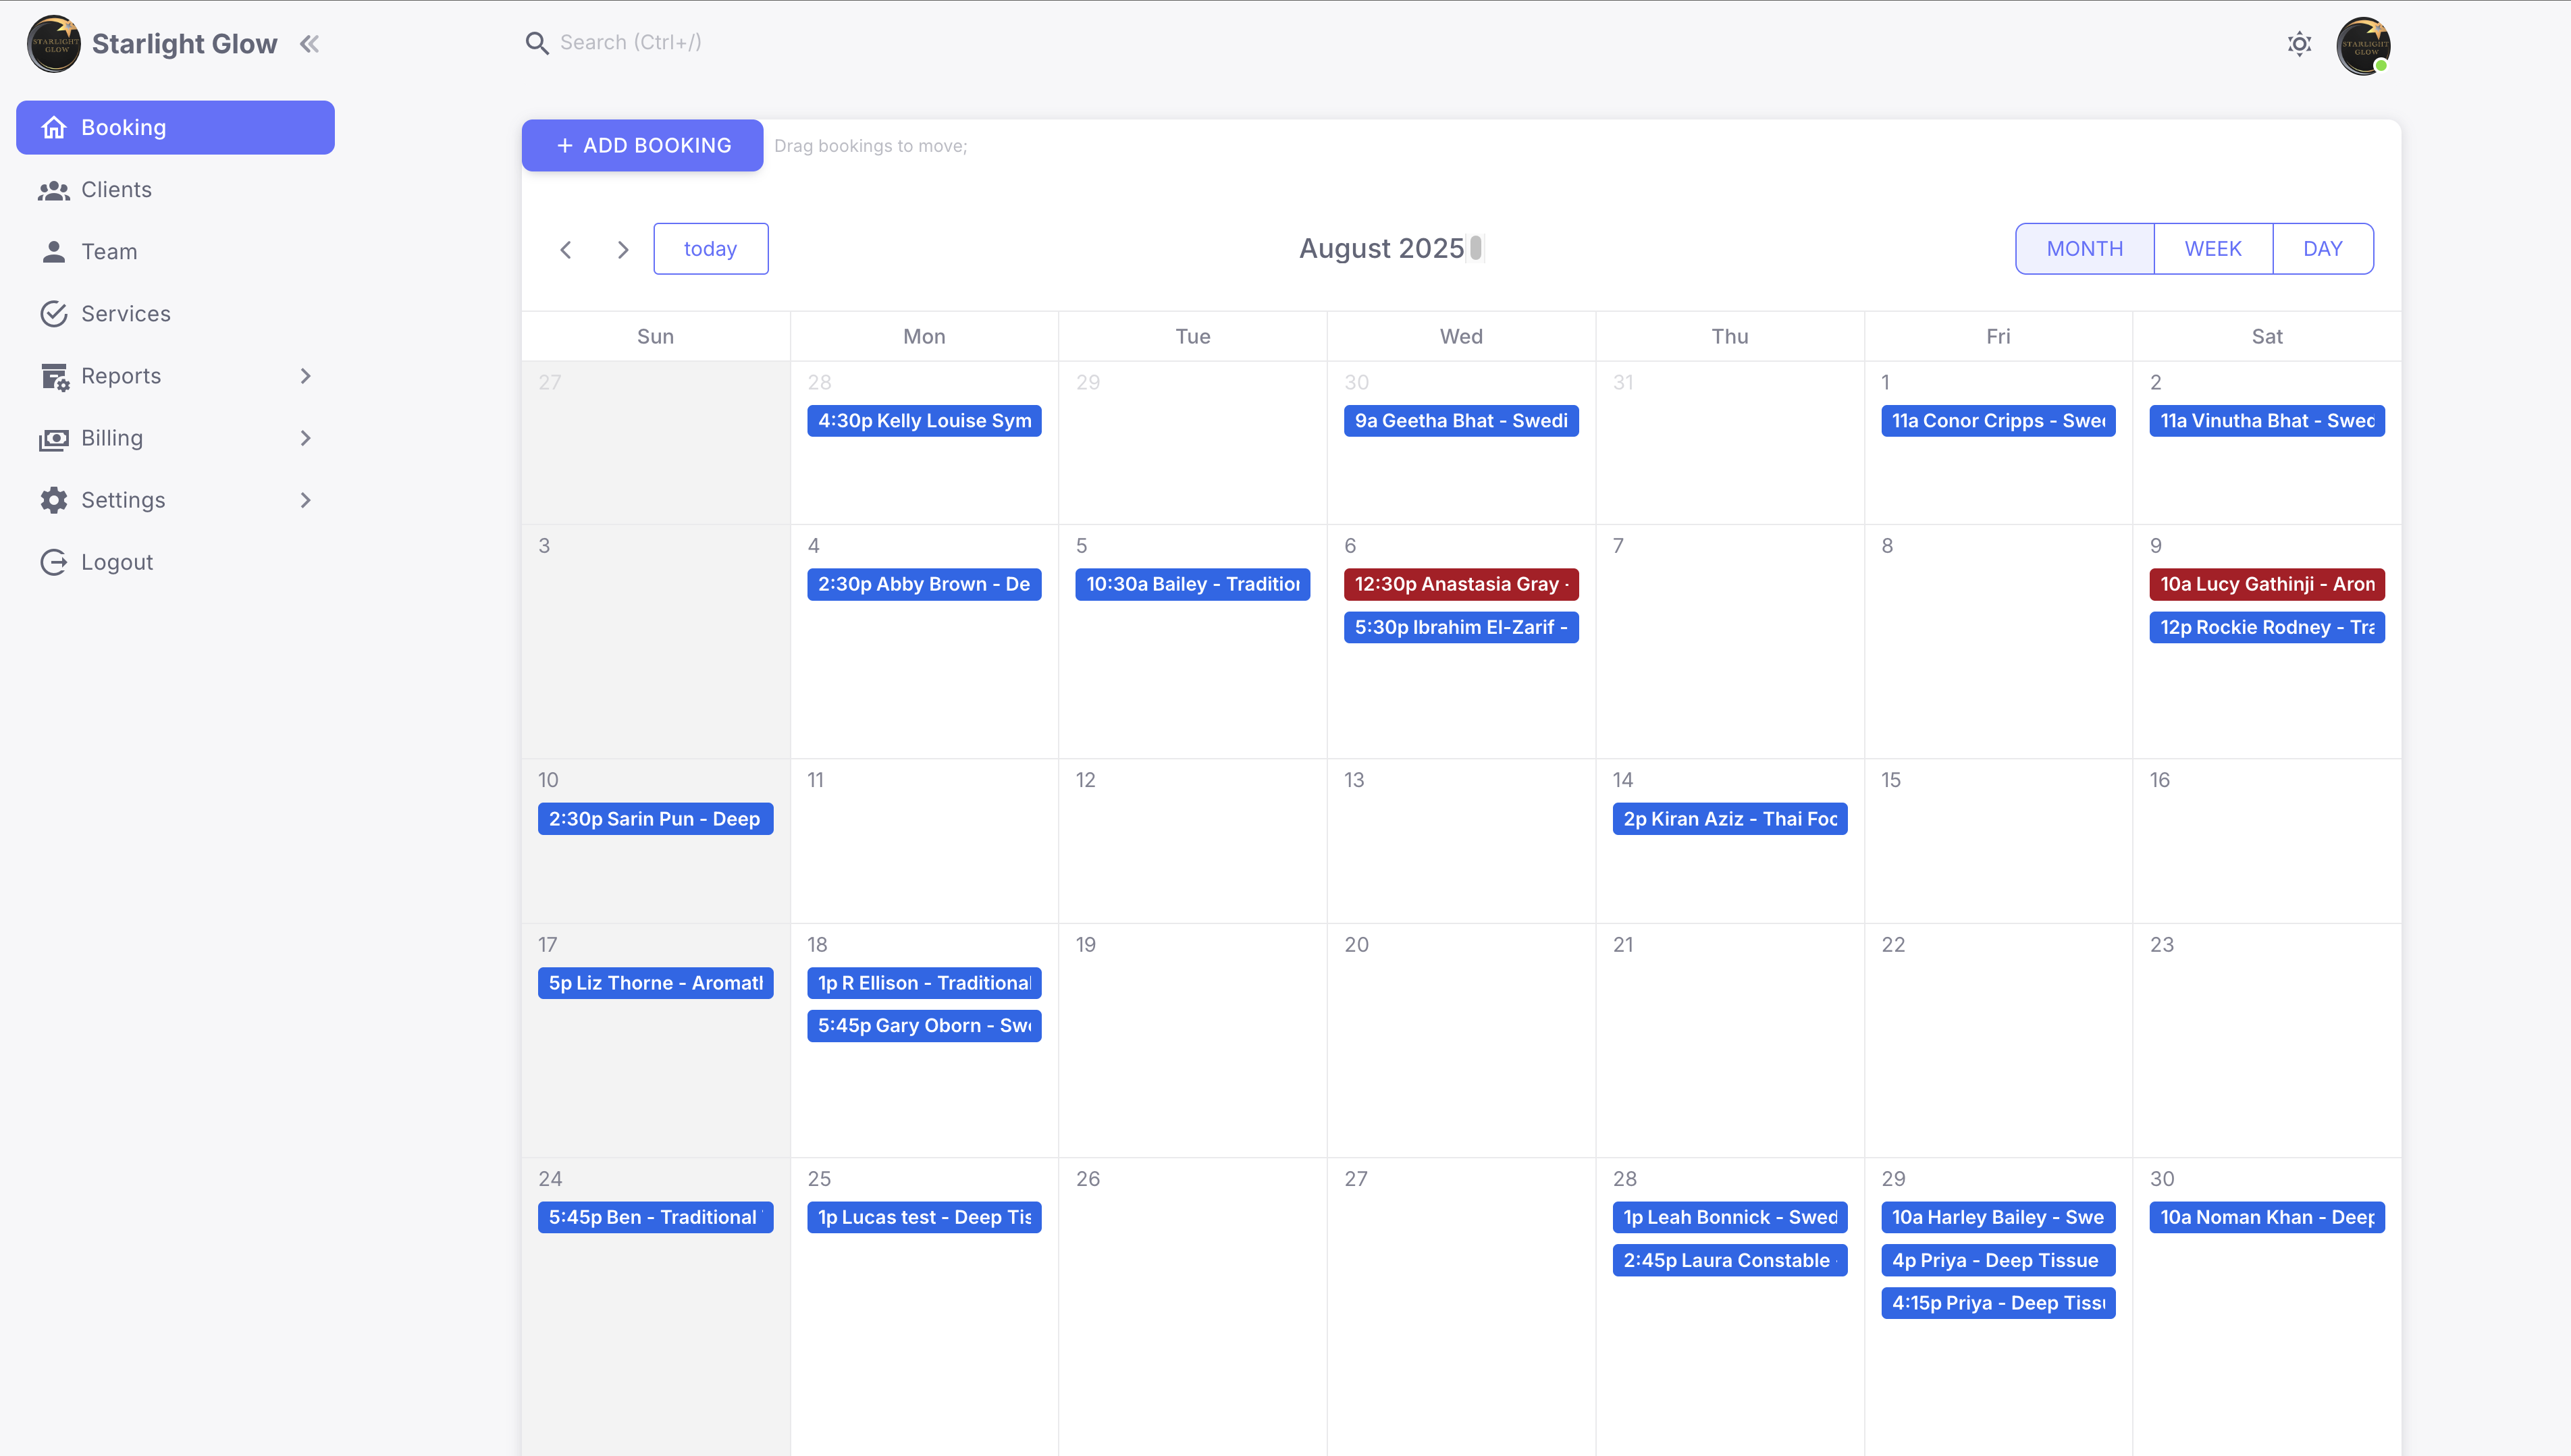Go to previous month arrow
The width and height of the screenshot is (2571, 1456).
coord(566,250)
